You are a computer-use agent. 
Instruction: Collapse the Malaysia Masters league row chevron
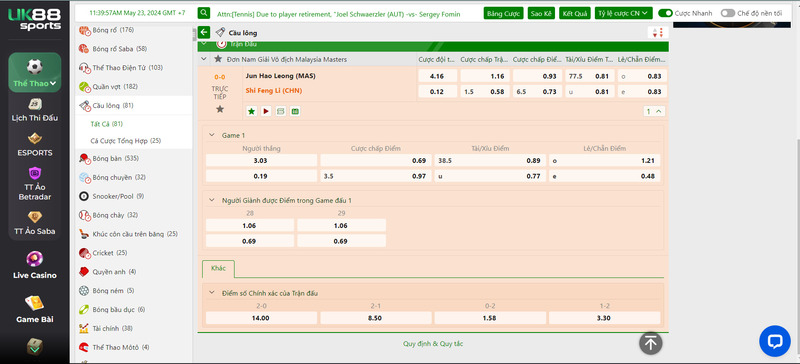click(204, 59)
